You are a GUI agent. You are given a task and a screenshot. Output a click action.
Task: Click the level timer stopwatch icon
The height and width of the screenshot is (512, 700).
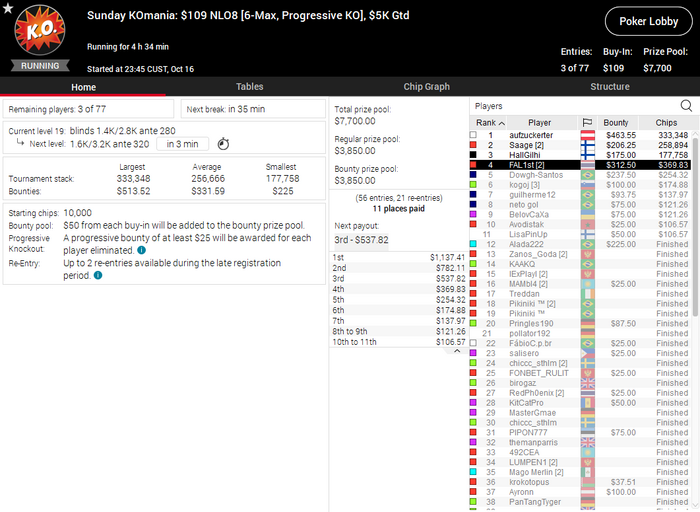[x=223, y=144]
